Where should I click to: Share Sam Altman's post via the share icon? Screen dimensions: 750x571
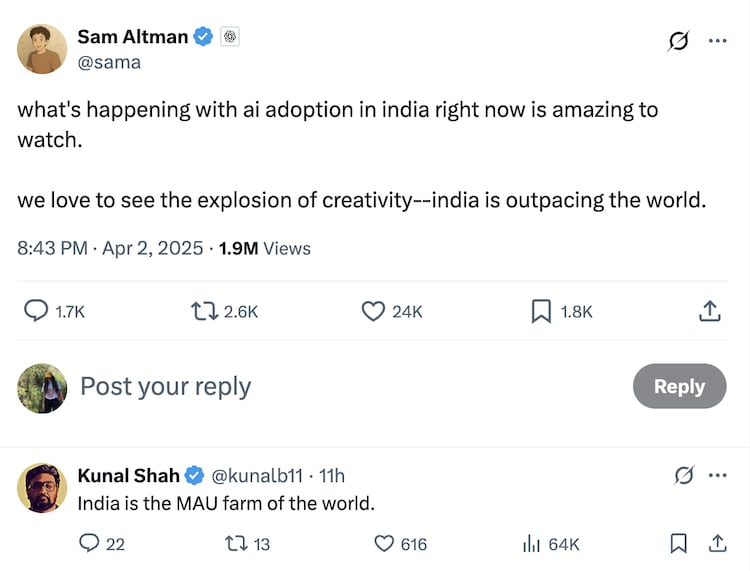pos(708,312)
